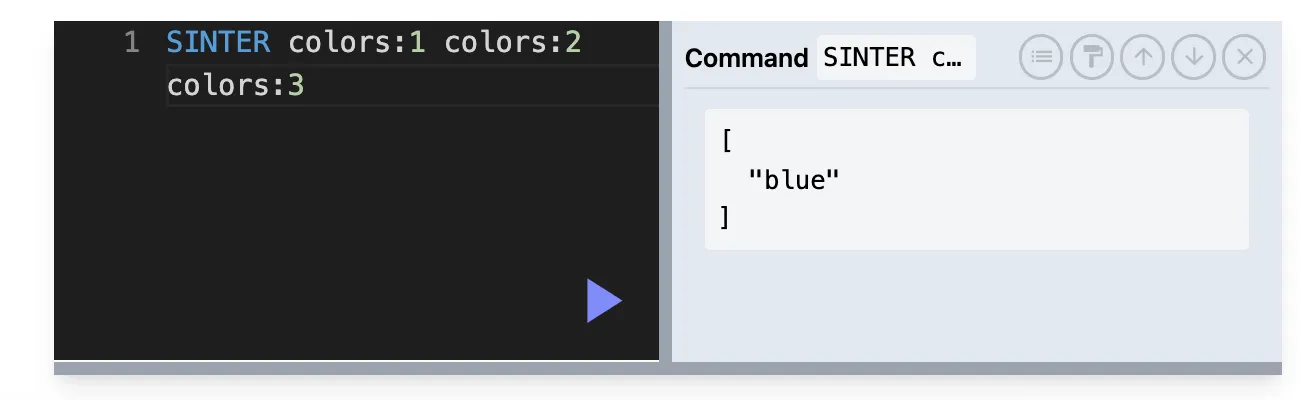Click line number 1 in the editor gutter
Image resolution: width=1312 pixels, height=400 pixels.
coord(131,43)
